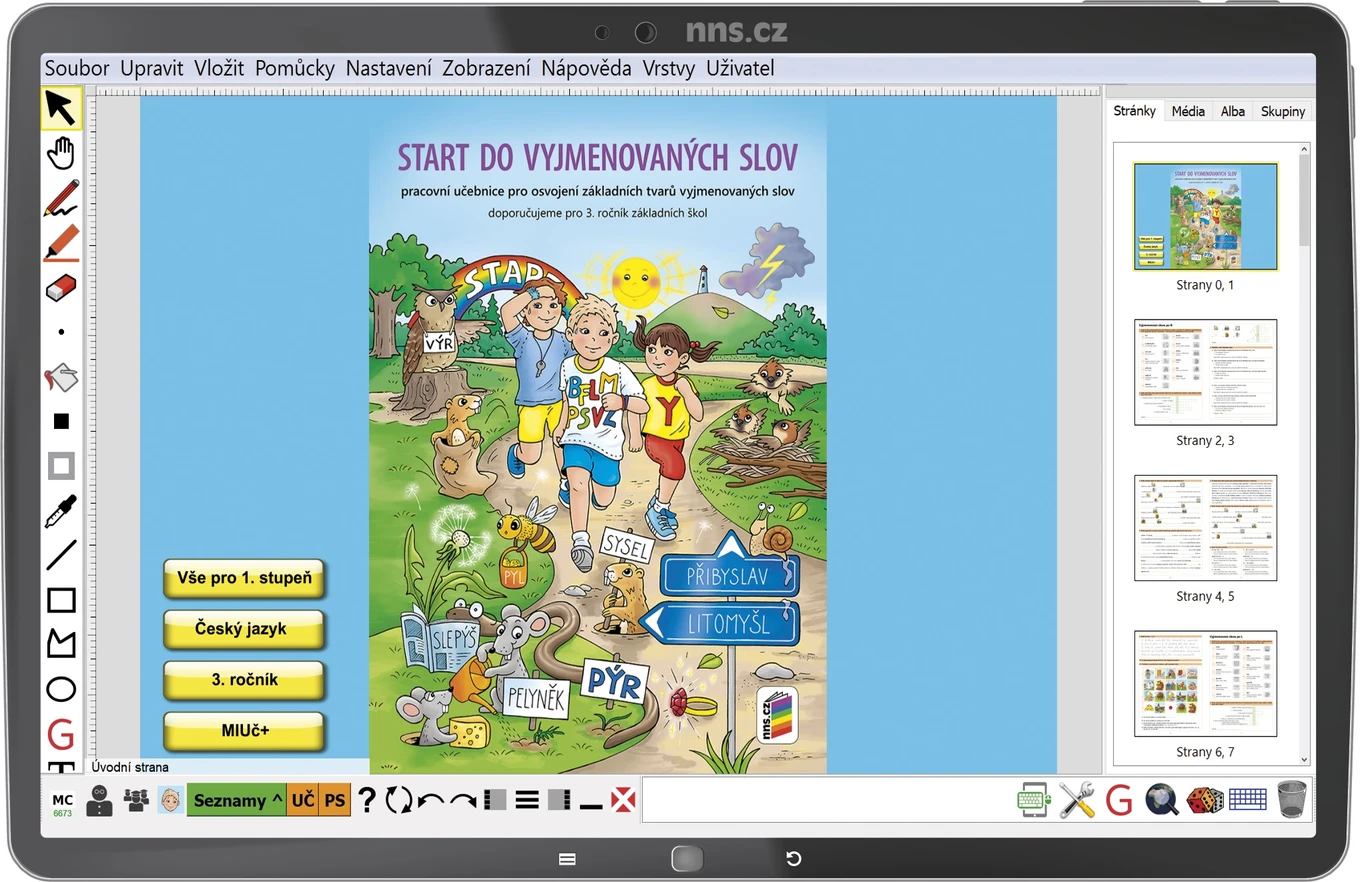Click the globe search magnifier icon
The width and height of the screenshot is (1360, 882).
[x=1162, y=800]
